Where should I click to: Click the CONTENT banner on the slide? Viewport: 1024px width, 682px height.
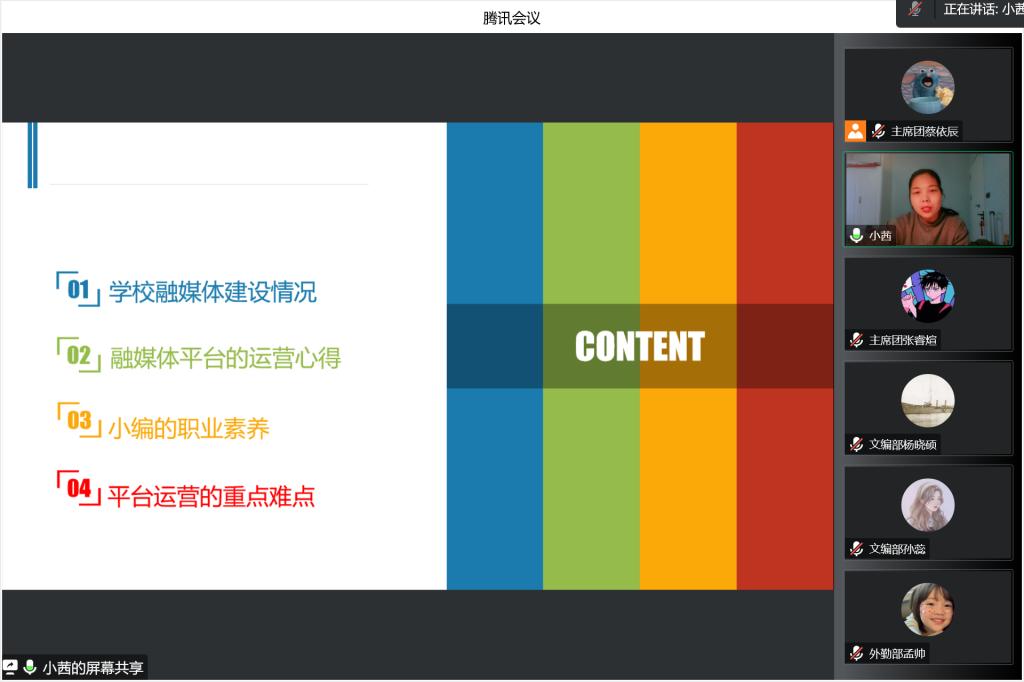click(x=639, y=346)
